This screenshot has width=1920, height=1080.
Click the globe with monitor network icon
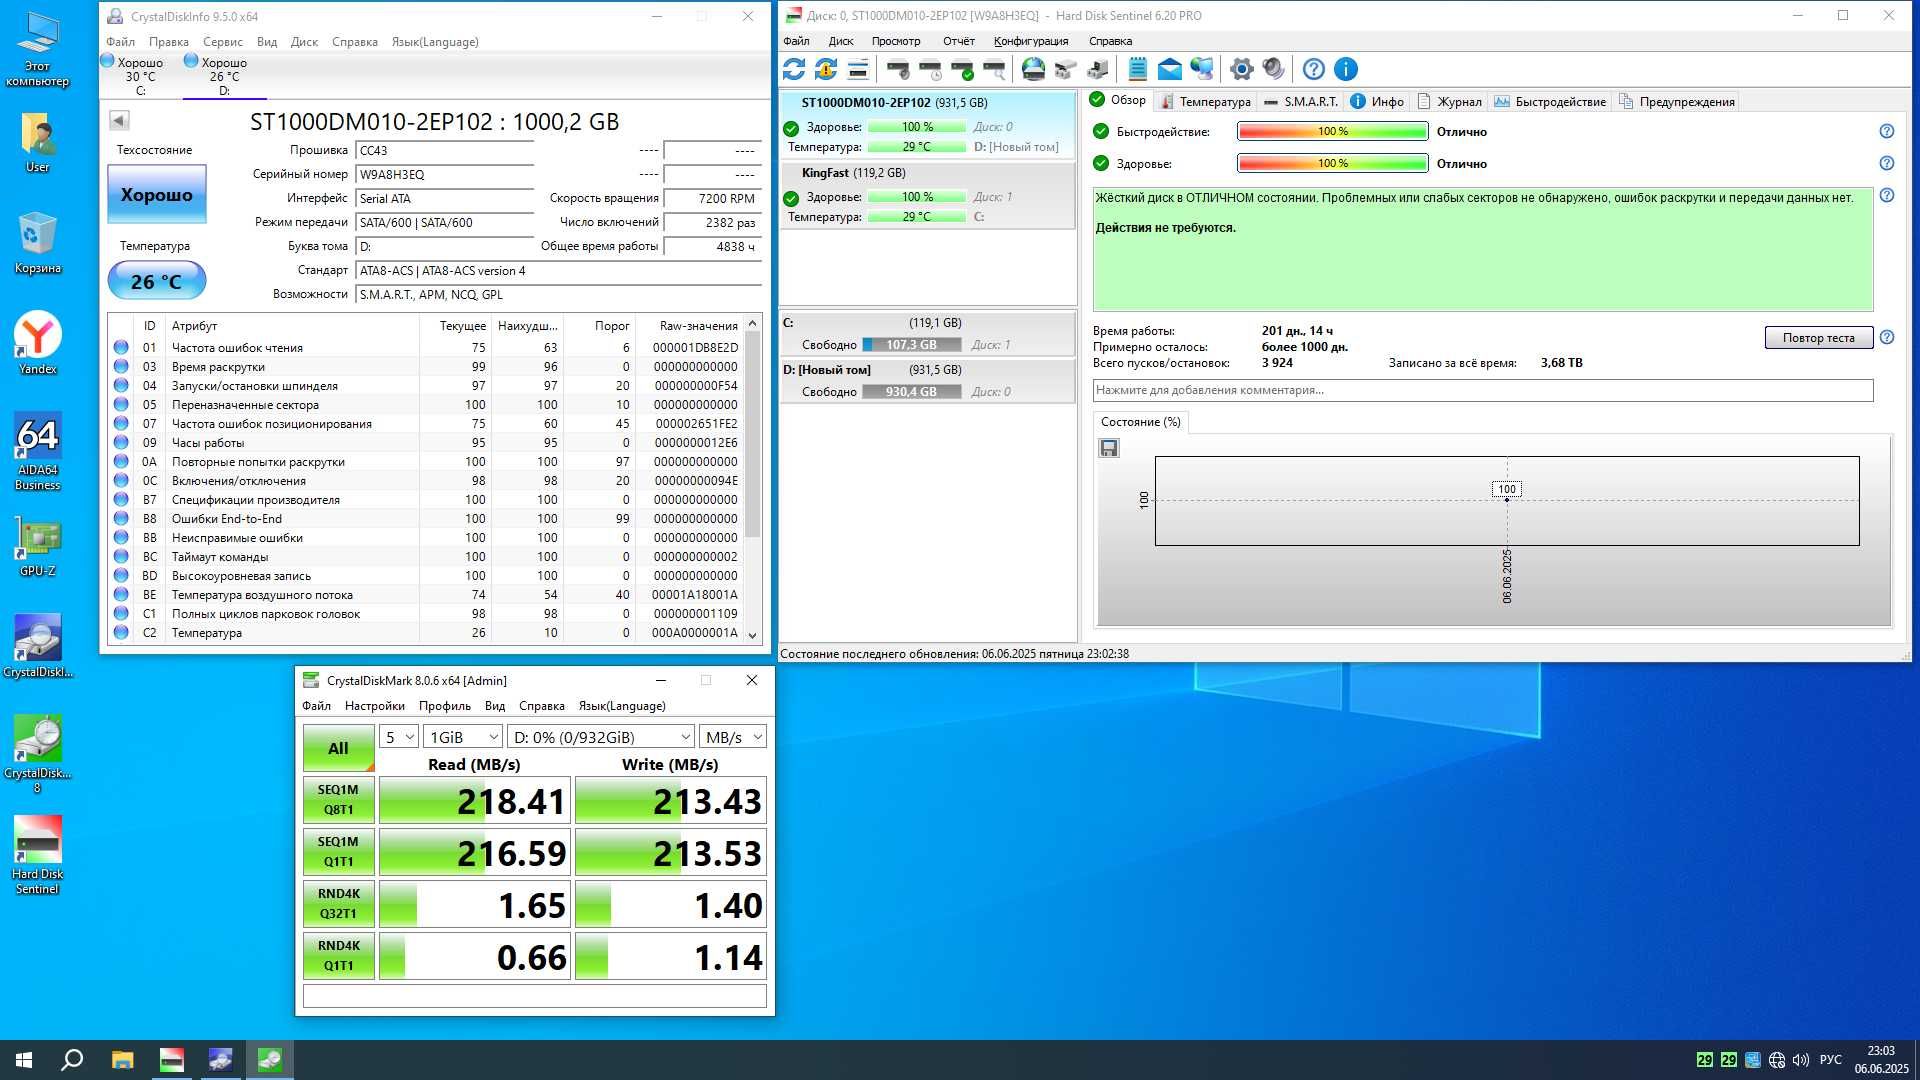(1202, 69)
